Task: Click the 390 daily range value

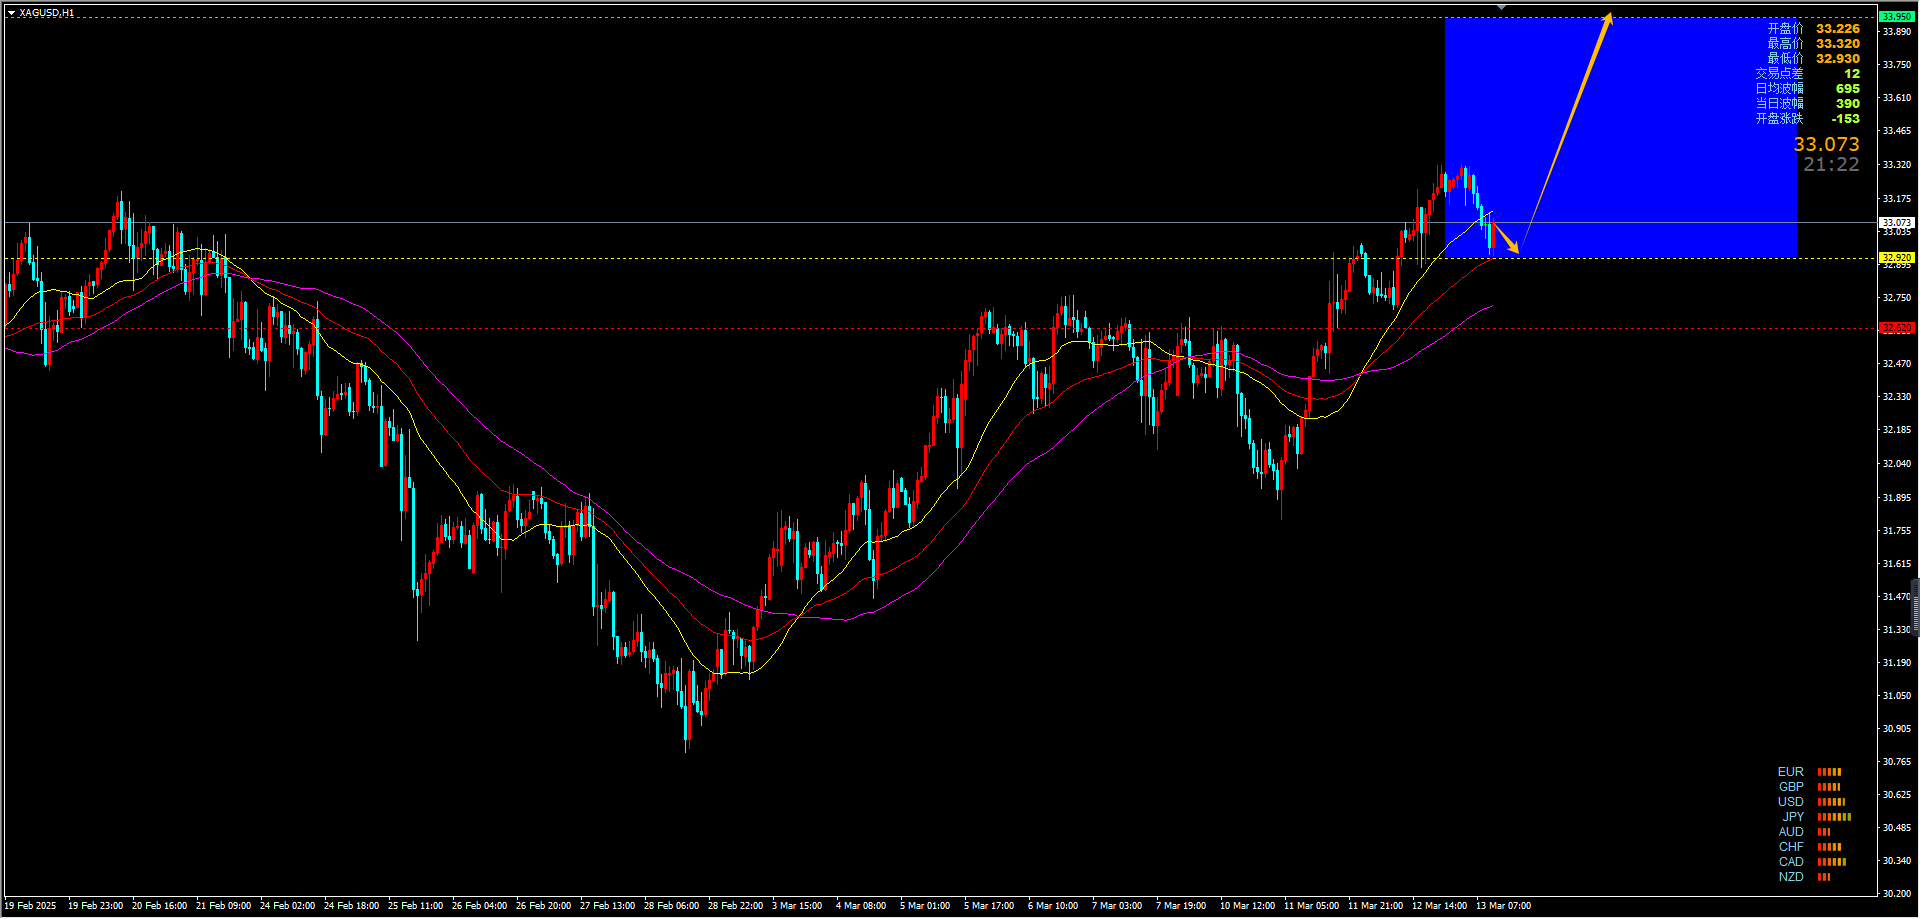Action: [x=1848, y=104]
